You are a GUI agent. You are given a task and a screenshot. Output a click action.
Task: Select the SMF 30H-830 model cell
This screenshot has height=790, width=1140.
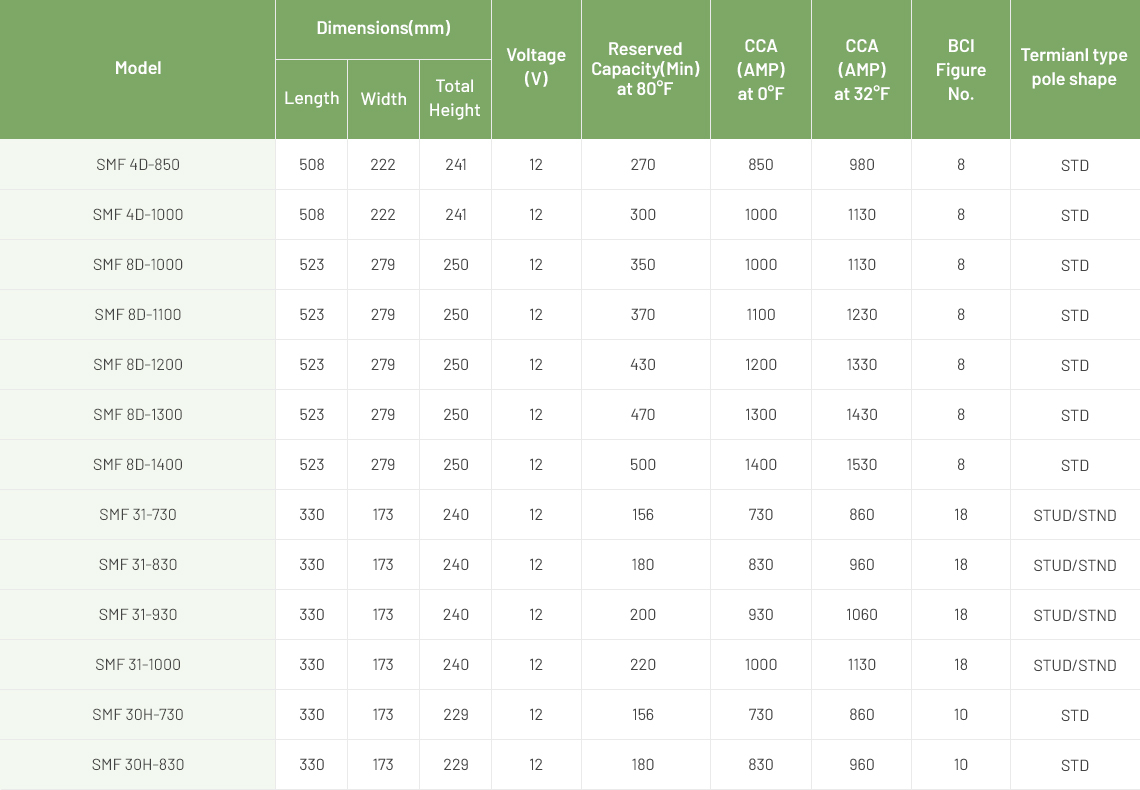click(137, 765)
